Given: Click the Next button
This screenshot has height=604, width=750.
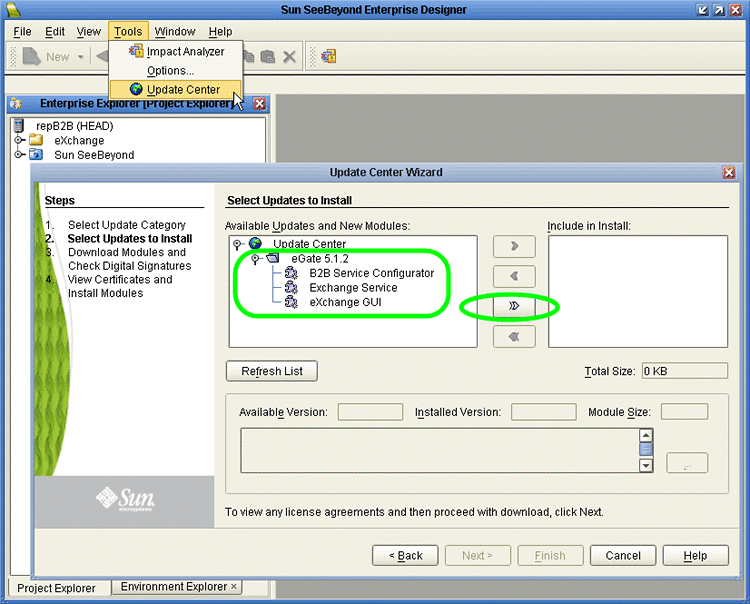Looking at the screenshot, I should coord(477,556).
